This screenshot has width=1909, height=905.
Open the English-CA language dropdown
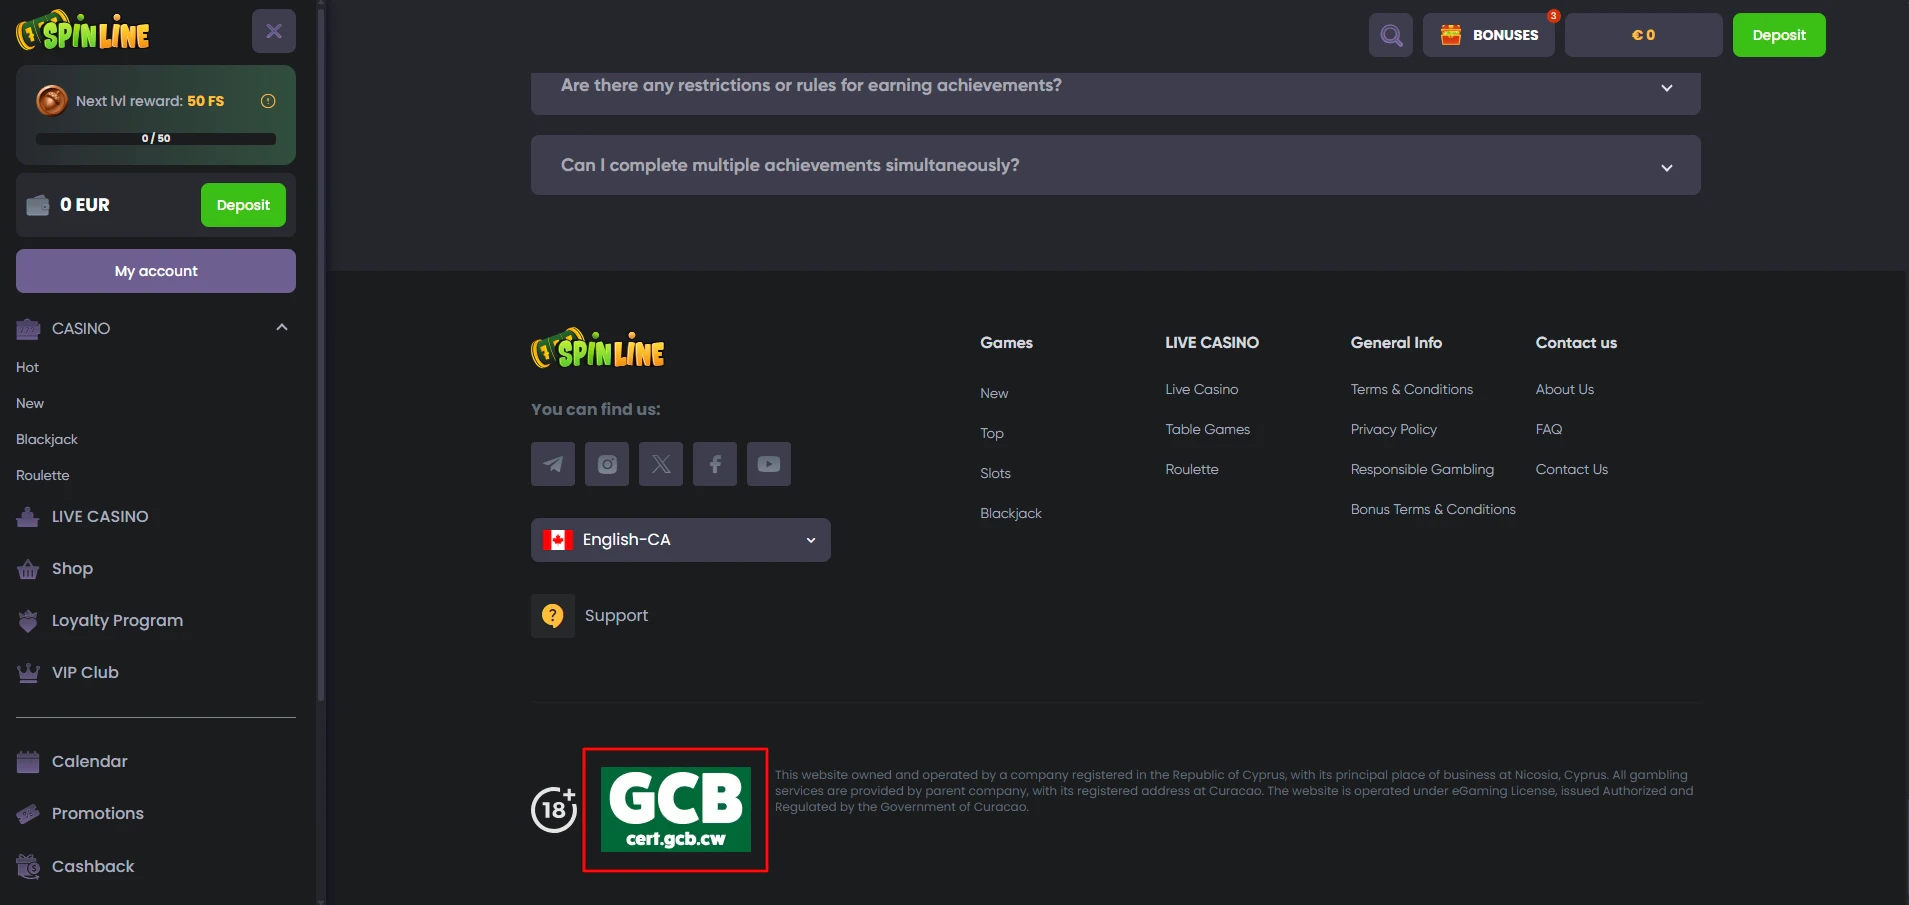point(680,540)
